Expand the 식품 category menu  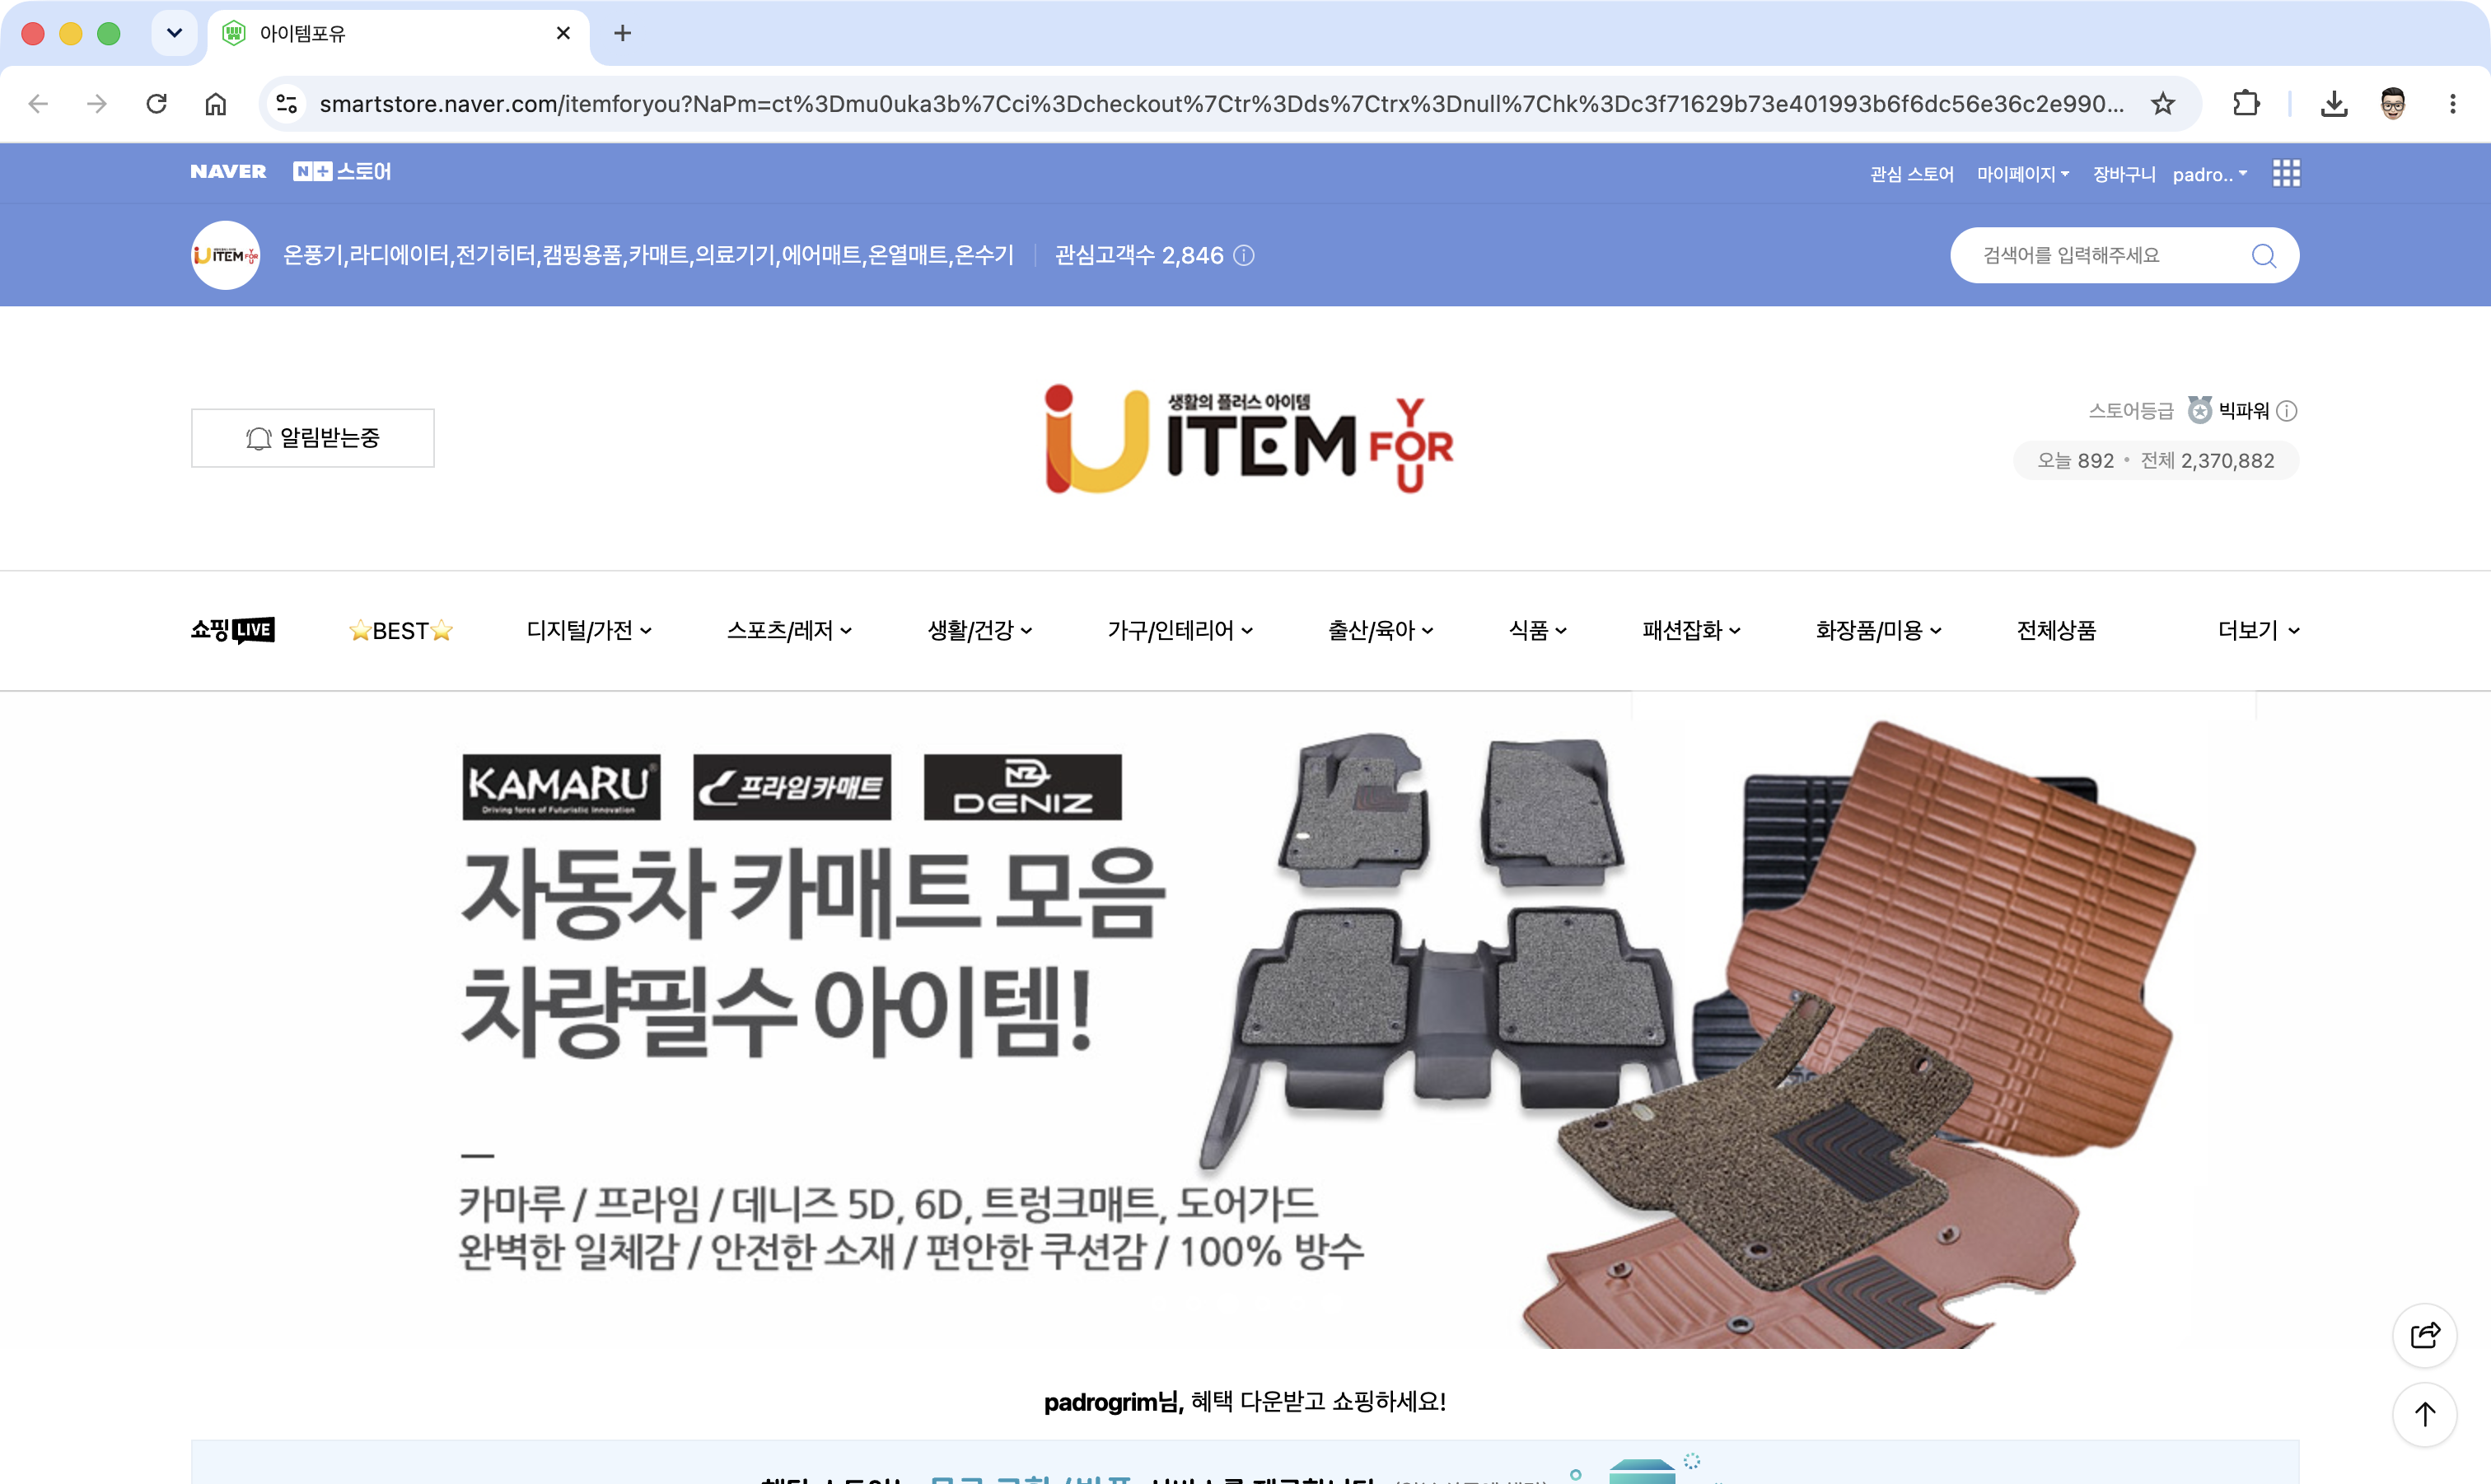coord(1538,631)
